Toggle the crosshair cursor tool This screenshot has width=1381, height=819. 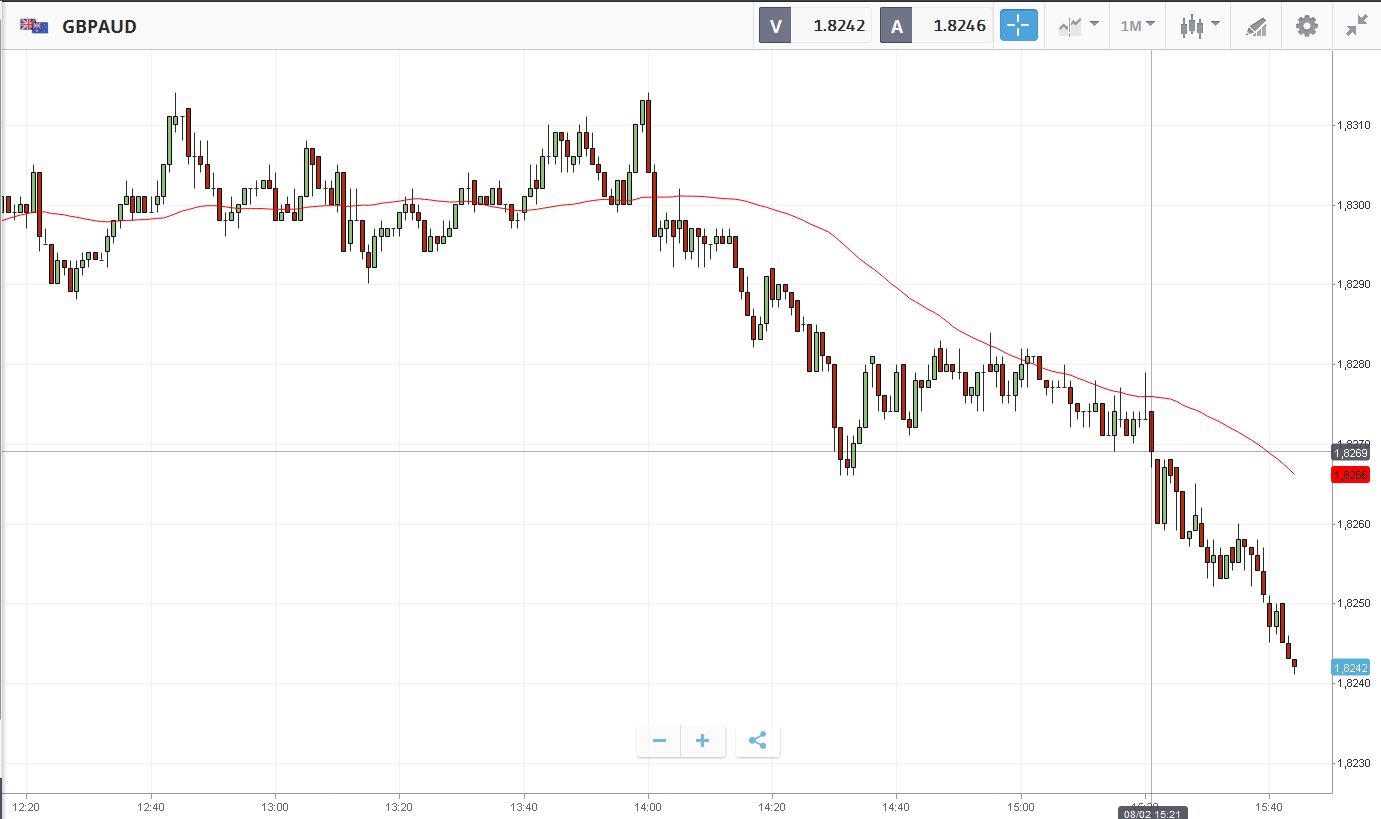[x=1019, y=26]
